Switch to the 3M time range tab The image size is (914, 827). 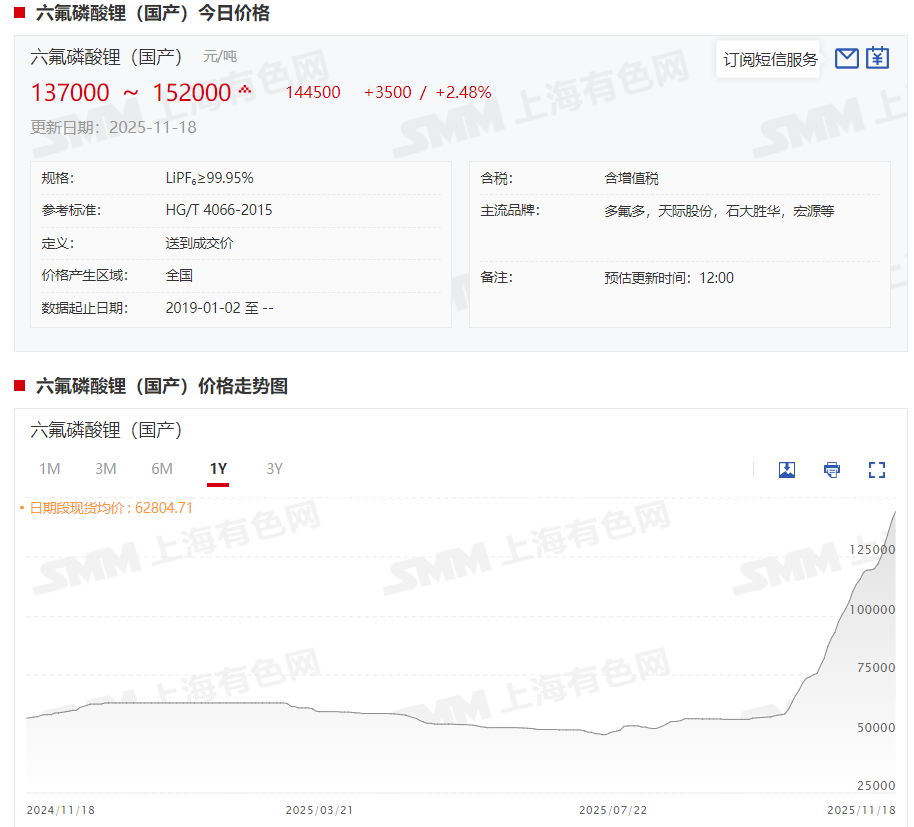click(x=106, y=468)
